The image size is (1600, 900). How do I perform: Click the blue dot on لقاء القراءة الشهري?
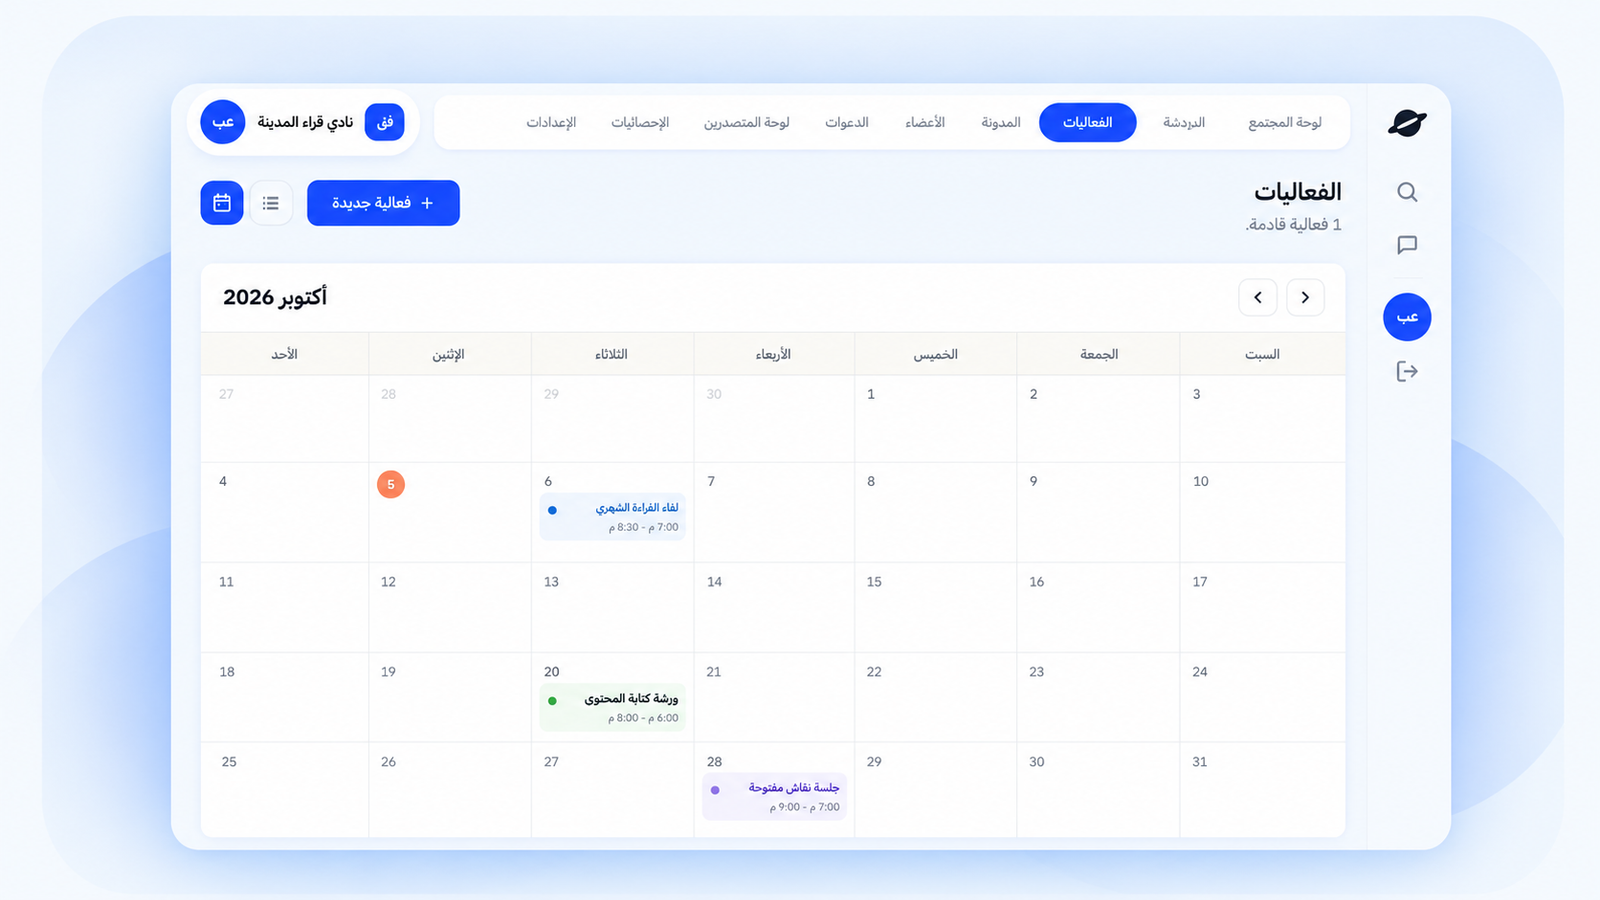[552, 510]
